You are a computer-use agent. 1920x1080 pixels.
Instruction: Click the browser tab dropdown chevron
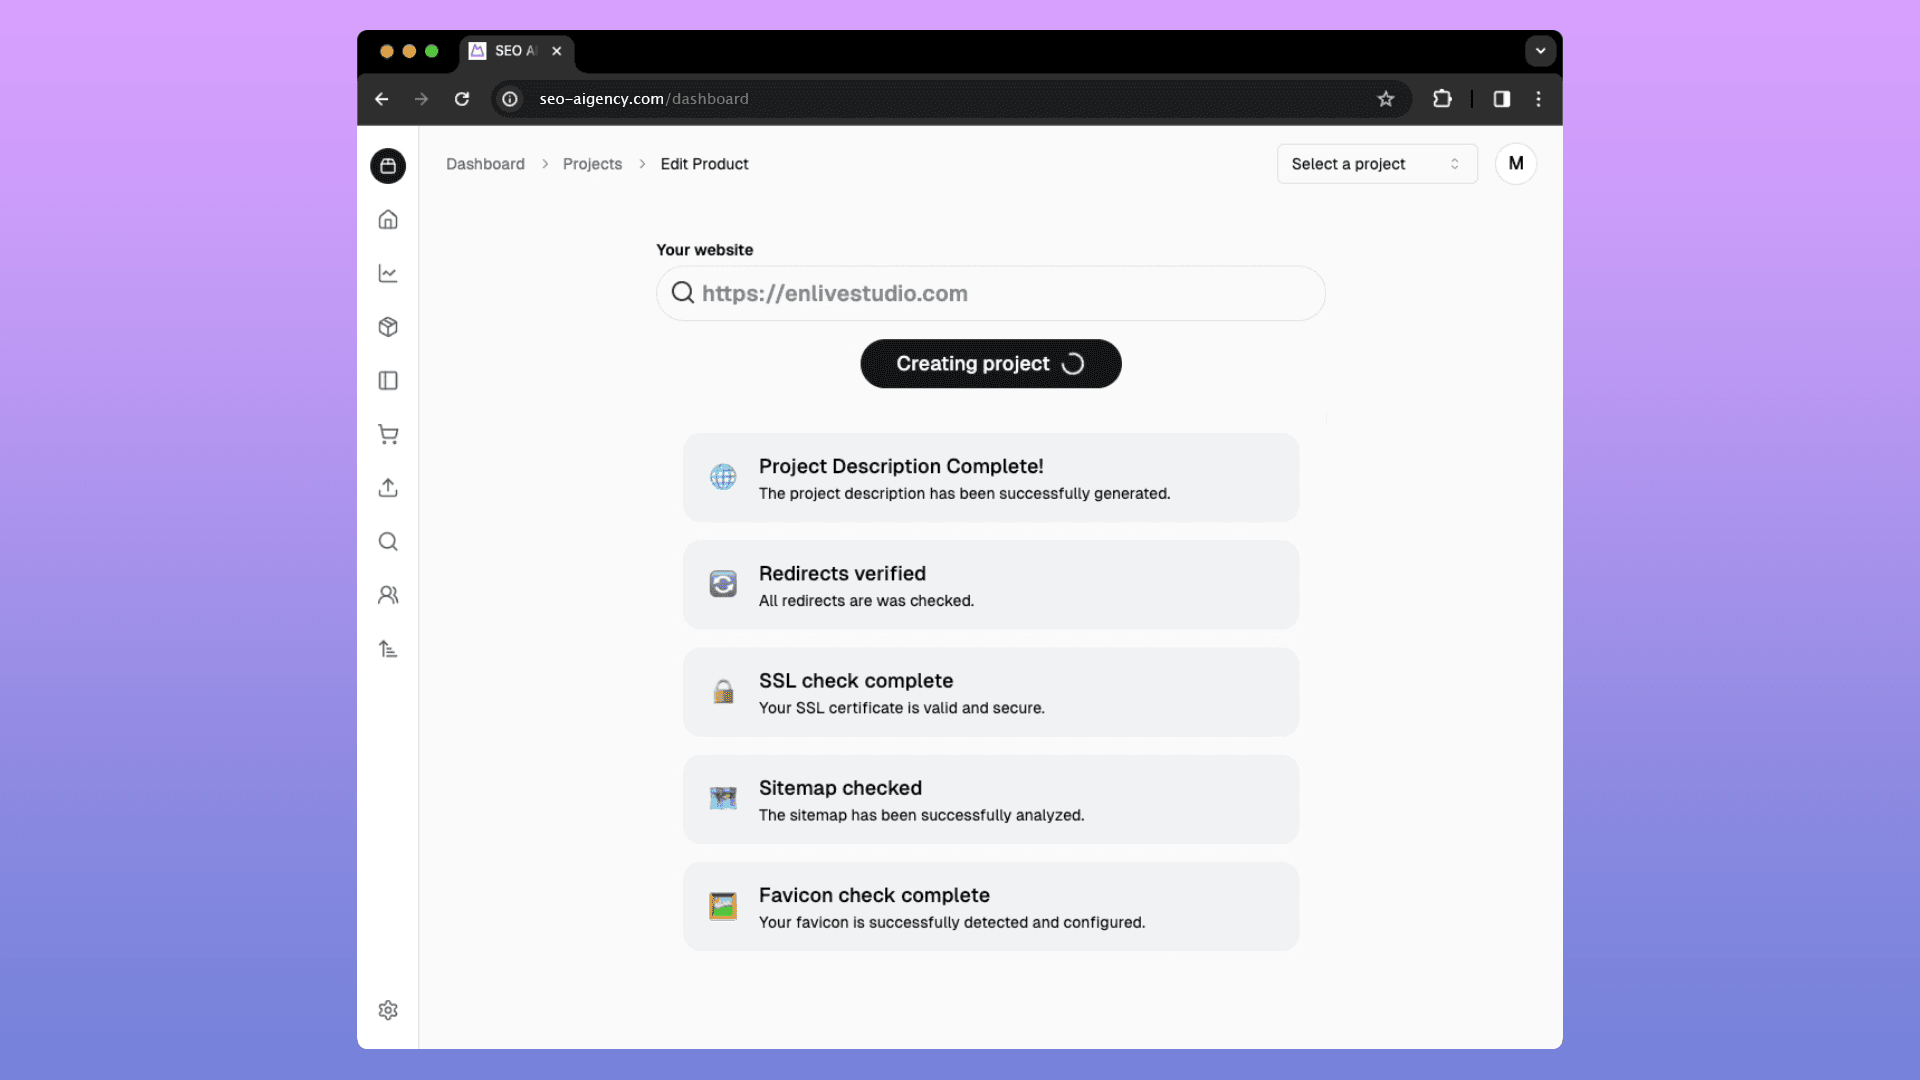(1540, 51)
